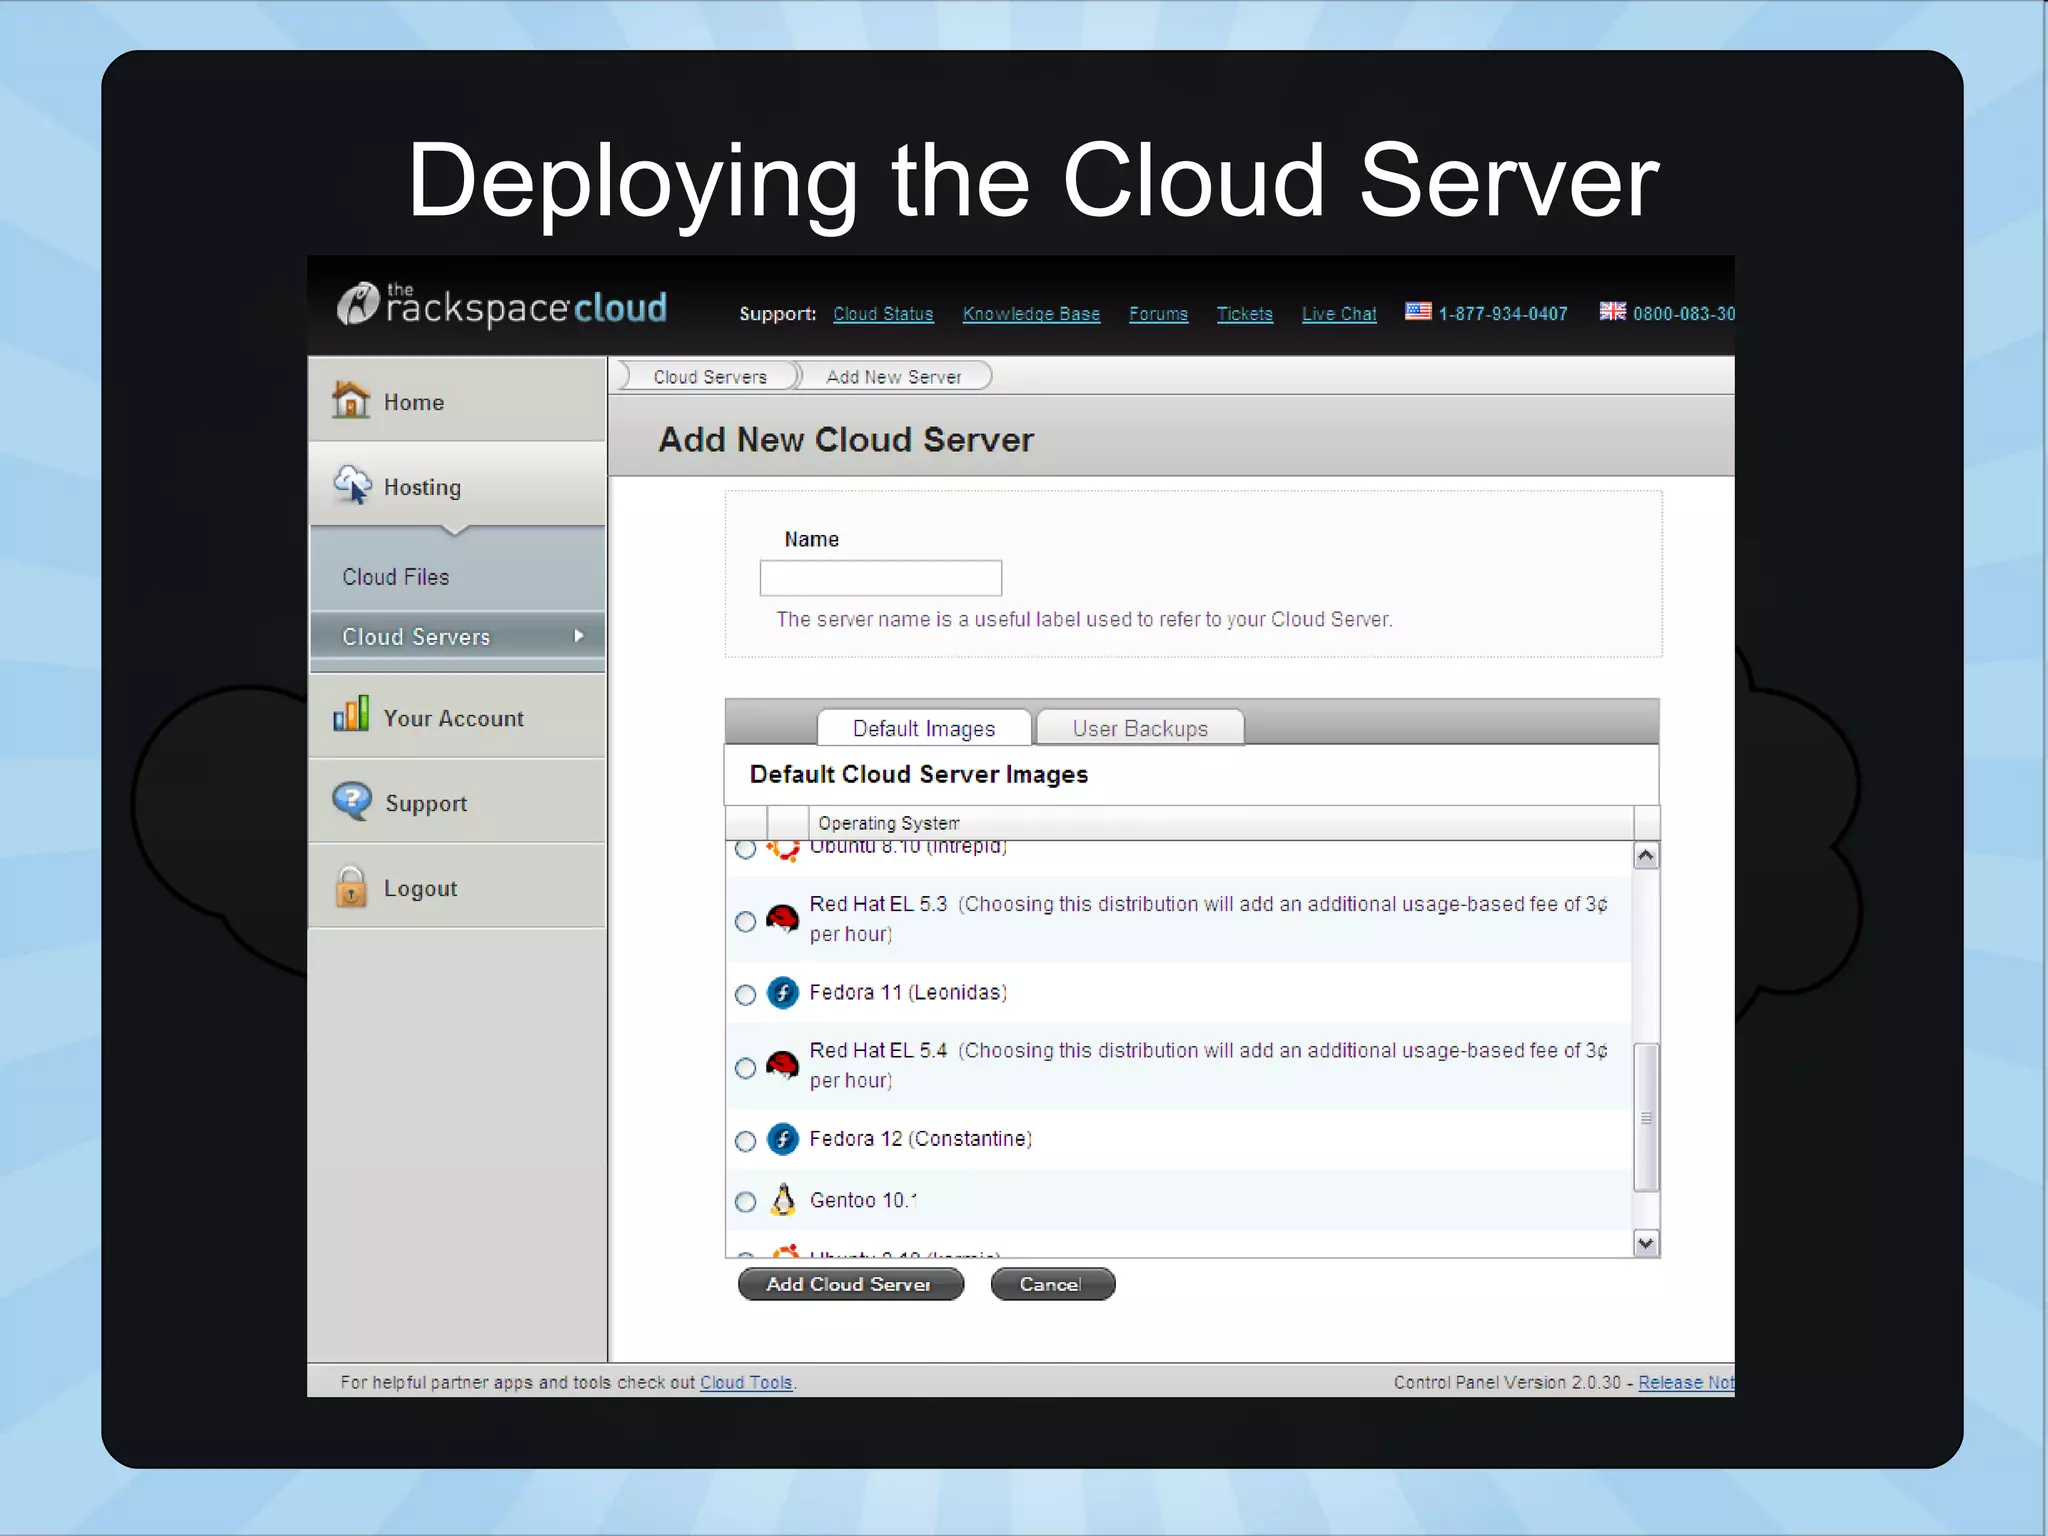
Task: Open Cloud Files in sidebar menu
Action: click(396, 577)
